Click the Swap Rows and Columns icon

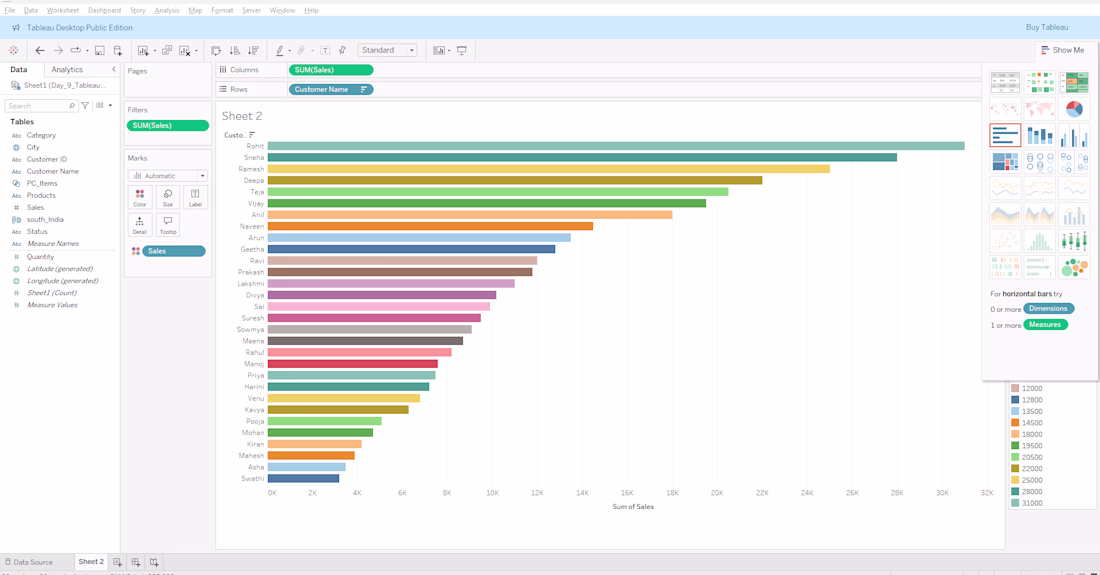216,50
